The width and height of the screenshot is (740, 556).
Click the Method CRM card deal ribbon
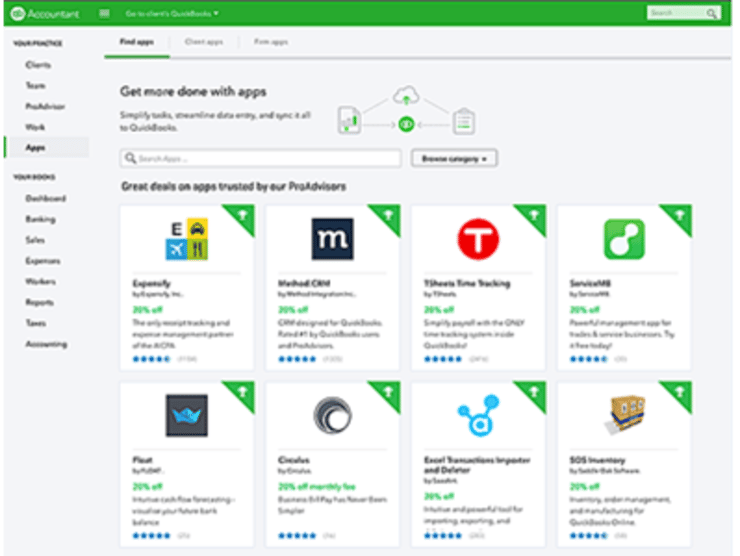[x=387, y=217]
